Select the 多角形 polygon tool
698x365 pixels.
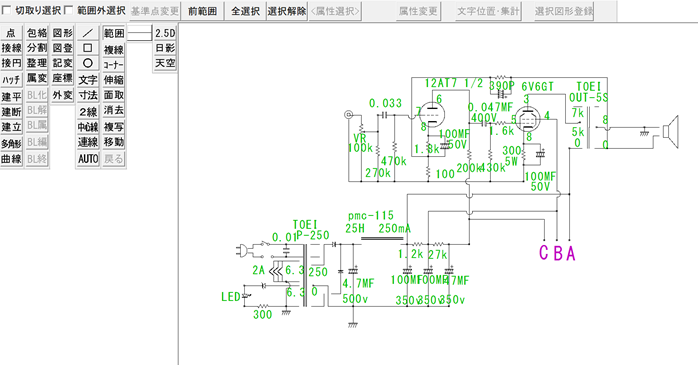point(12,143)
